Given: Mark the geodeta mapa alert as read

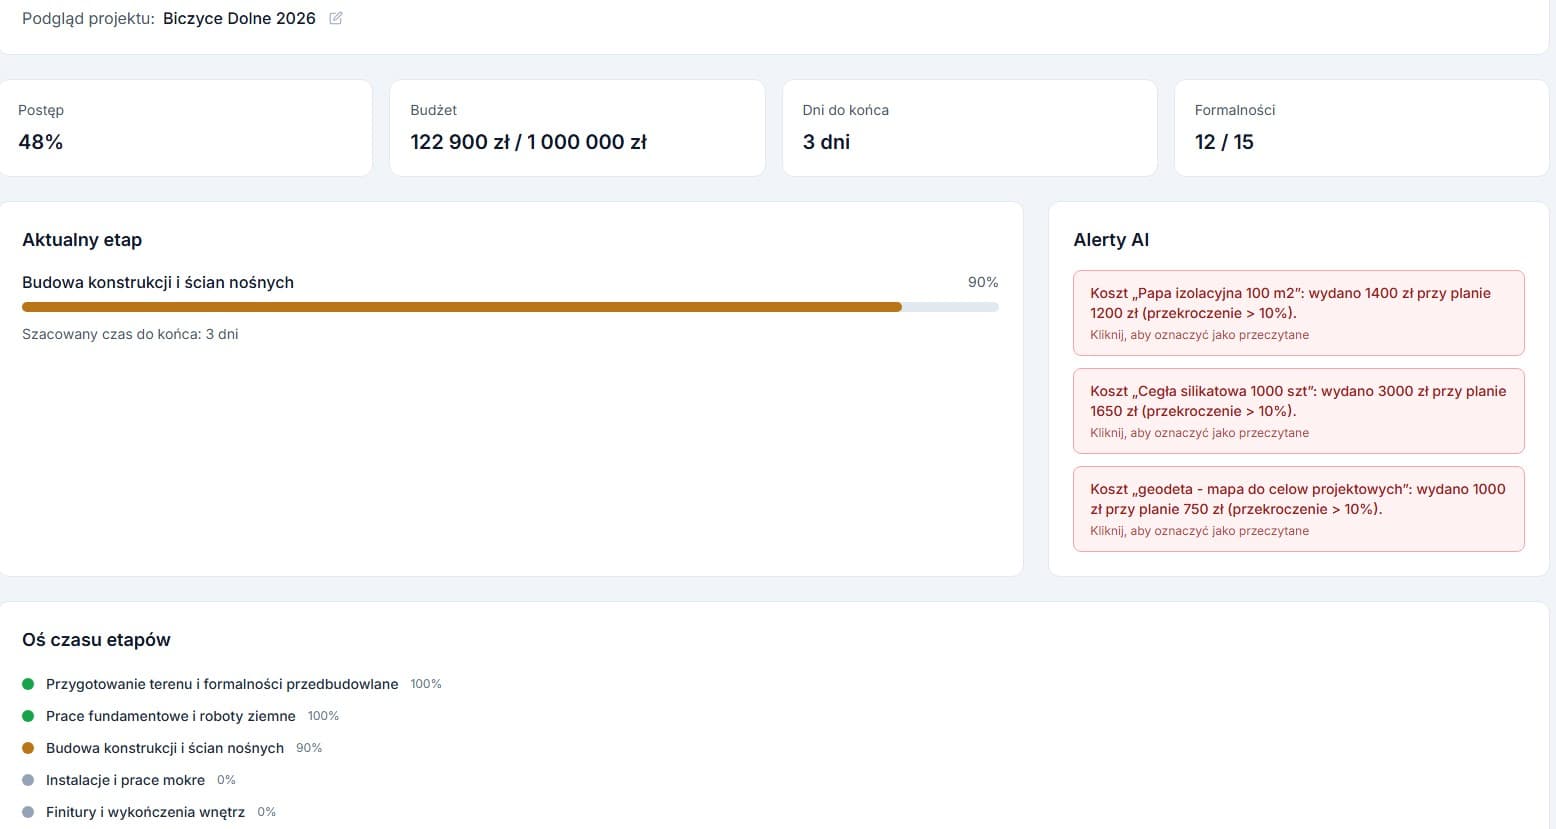Looking at the screenshot, I should point(1298,509).
